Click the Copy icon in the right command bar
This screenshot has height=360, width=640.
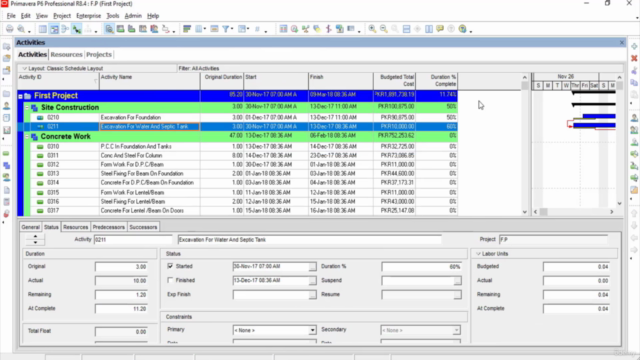point(634,82)
